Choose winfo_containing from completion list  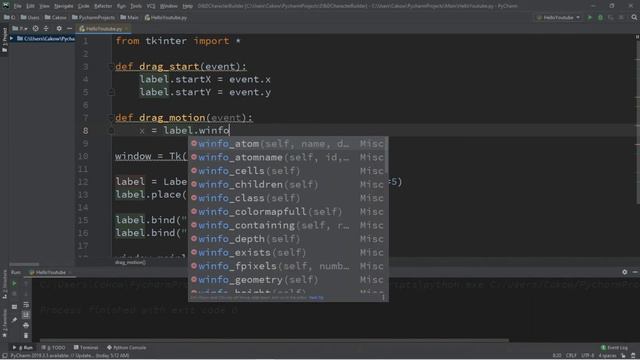287,225
